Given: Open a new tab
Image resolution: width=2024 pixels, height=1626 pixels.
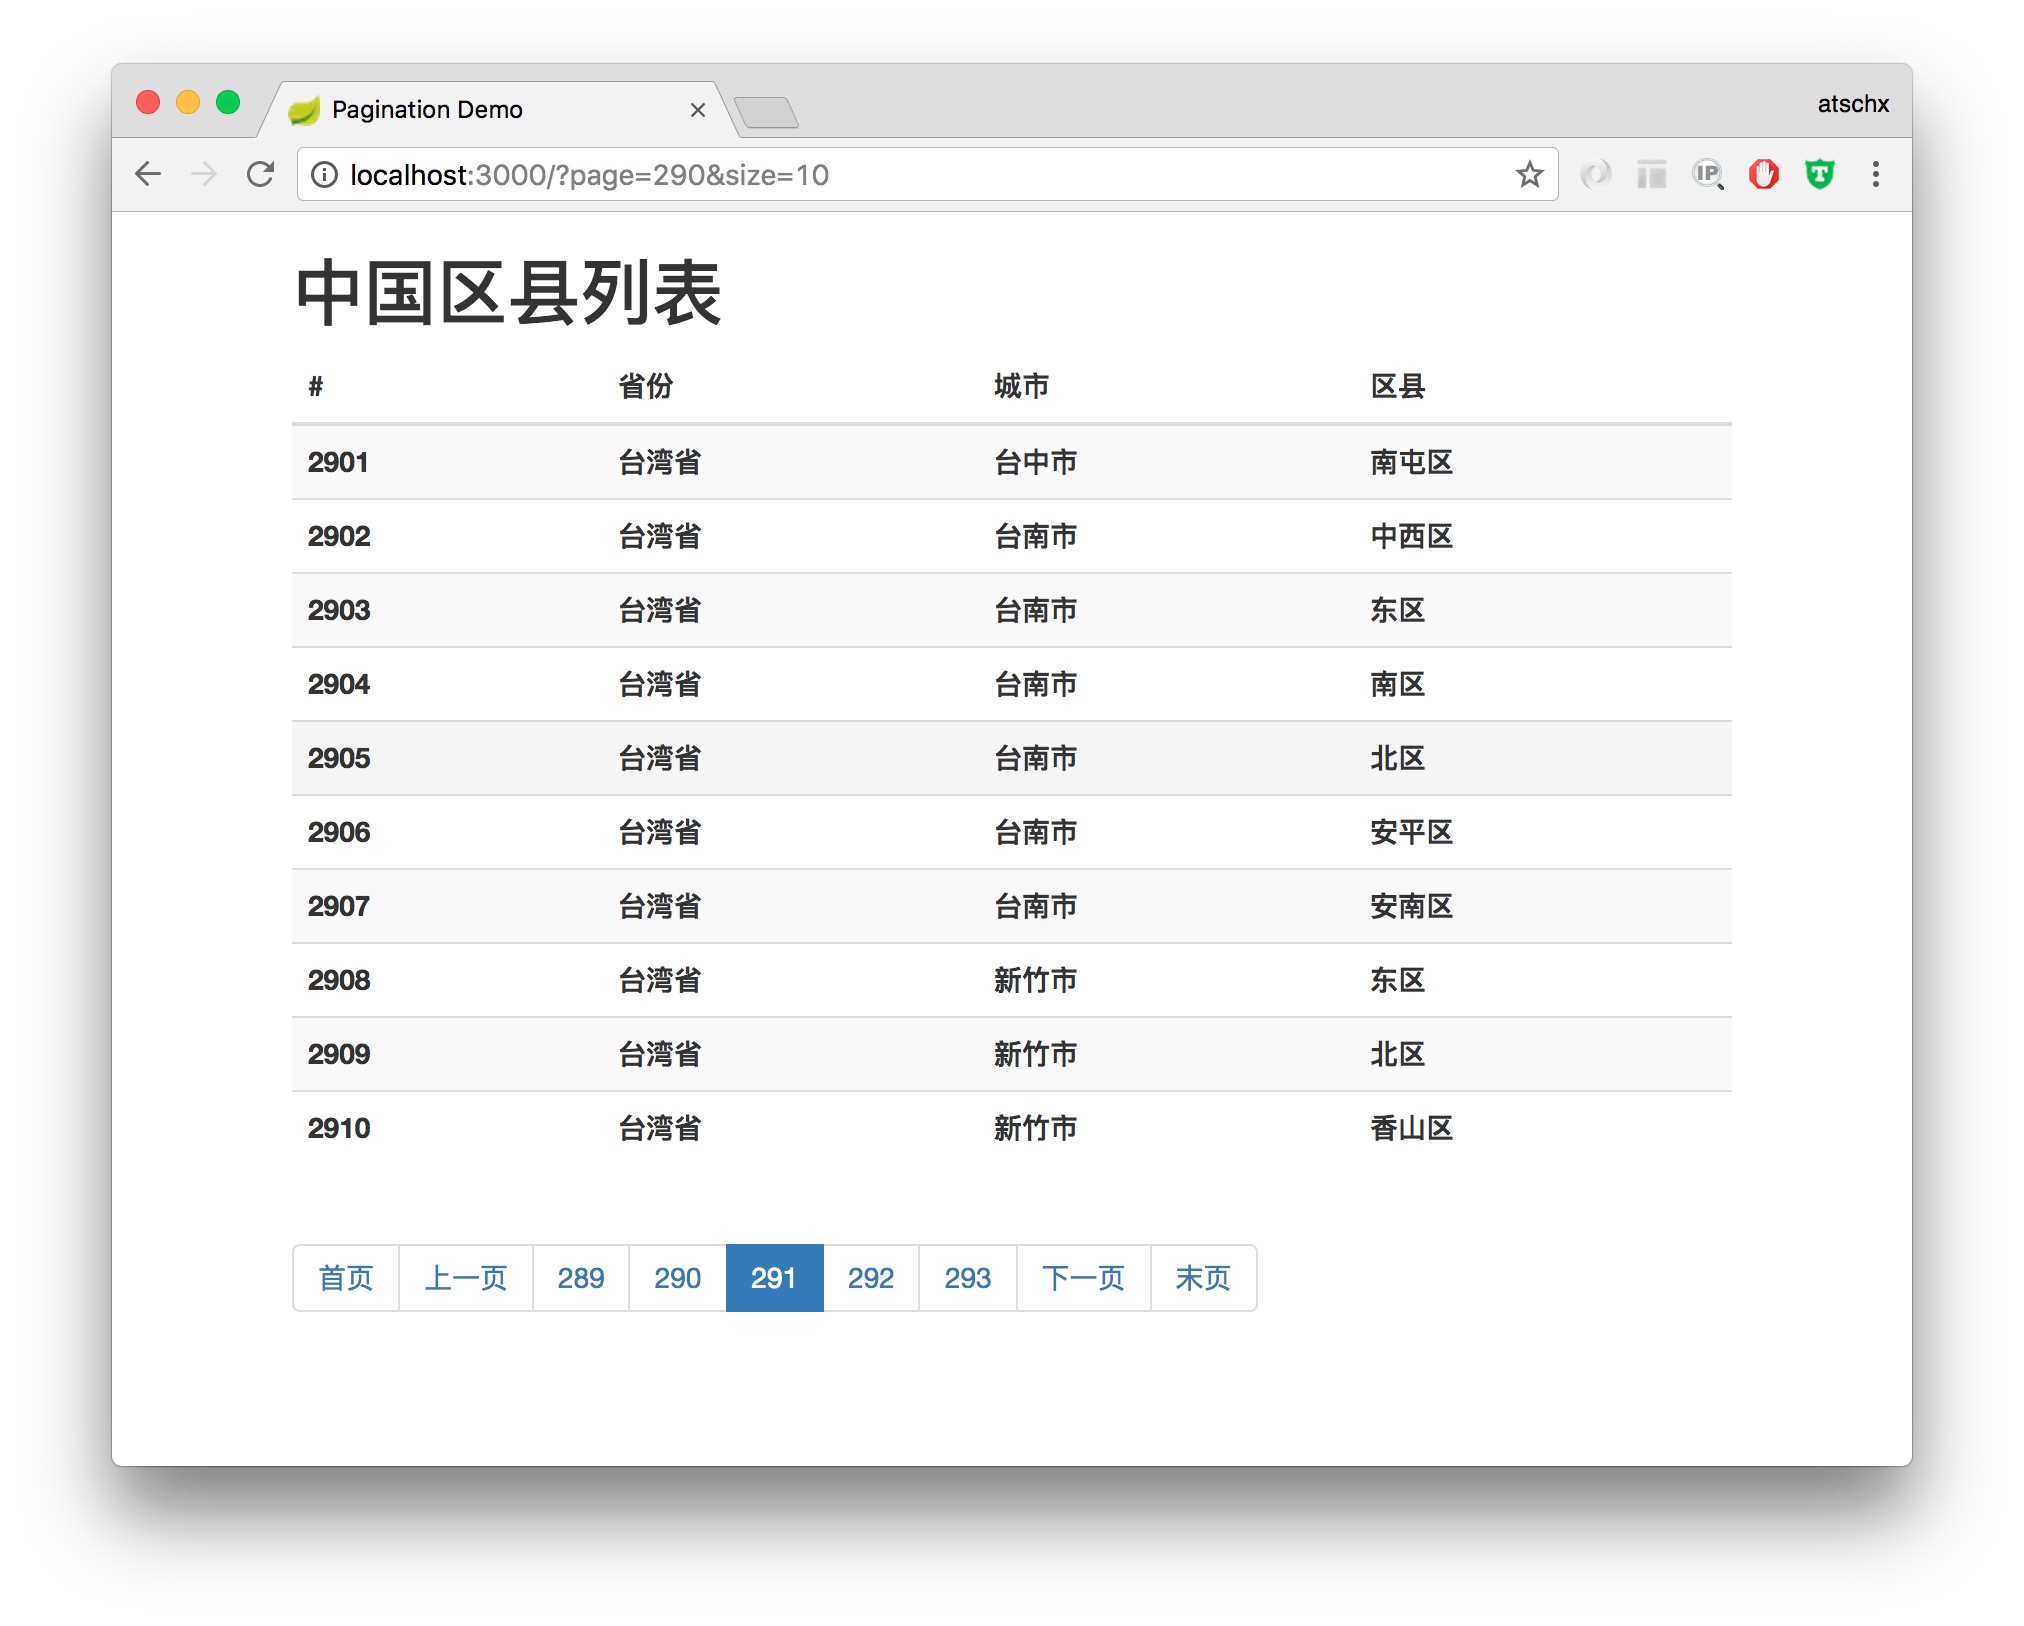Looking at the screenshot, I should click(766, 112).
